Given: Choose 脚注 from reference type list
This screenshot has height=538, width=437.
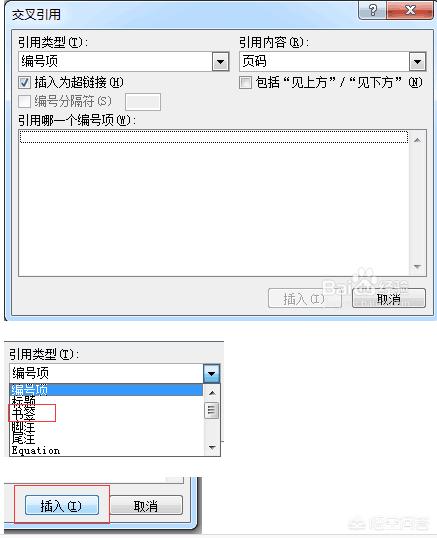Looking at the screenshot, I should pyautogui.click(x=23, y=427).
